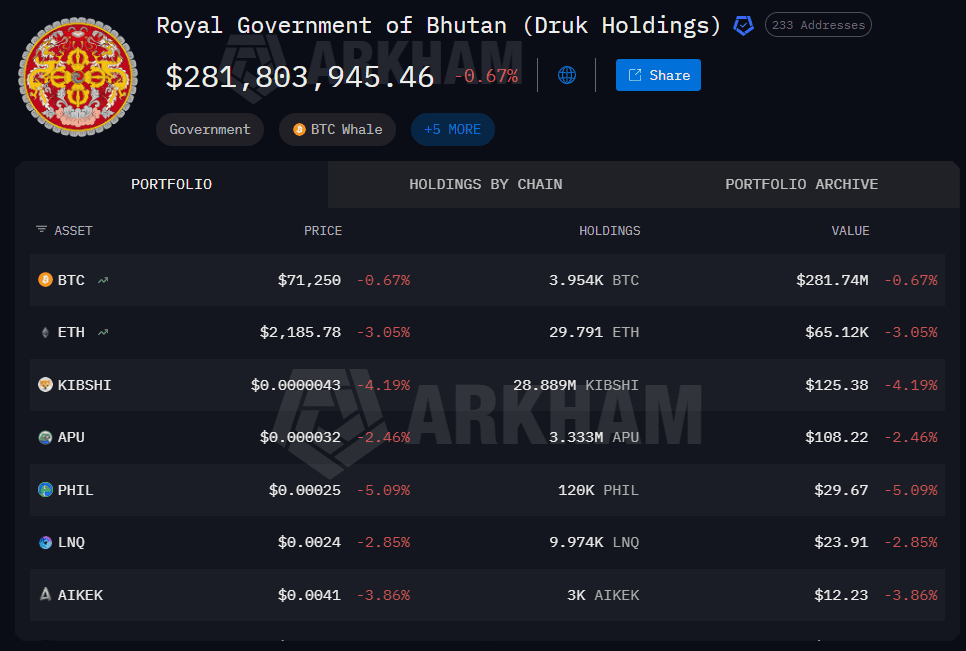
Task: Open the 233 Addresses badge
Action: click(818, 25)
